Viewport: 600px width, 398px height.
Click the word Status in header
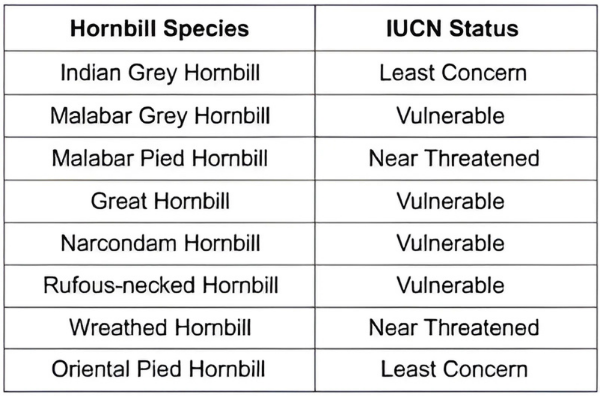(484, 28)
